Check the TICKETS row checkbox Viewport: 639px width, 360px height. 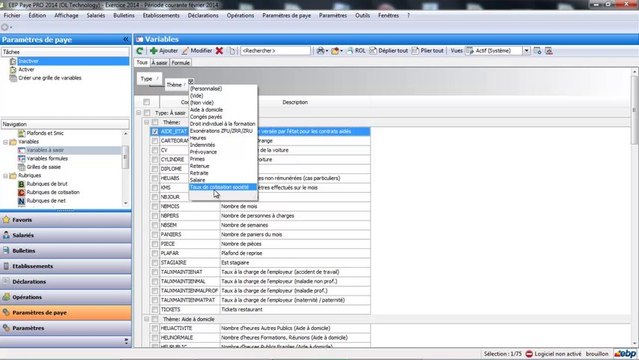pyautogui.click(x=155, y=309)
